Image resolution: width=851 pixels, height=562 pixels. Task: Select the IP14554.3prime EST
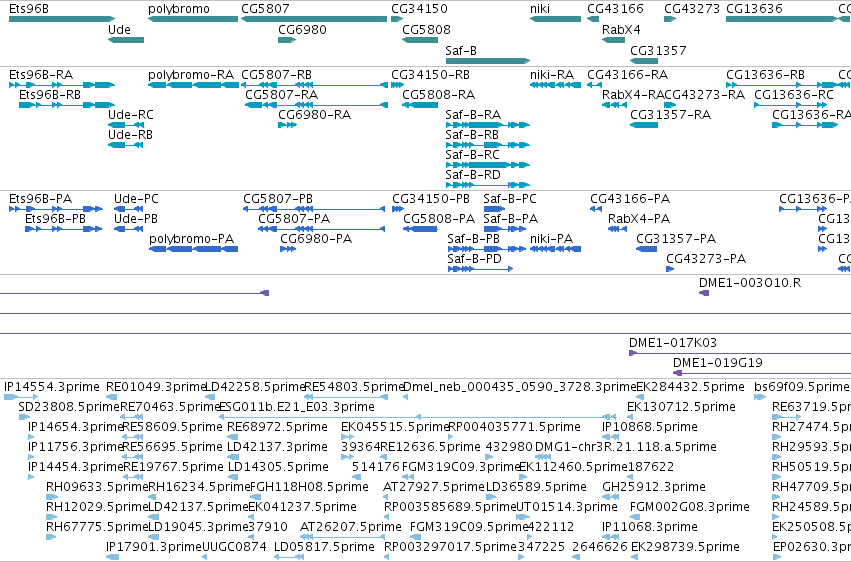(x=21, y=397)
